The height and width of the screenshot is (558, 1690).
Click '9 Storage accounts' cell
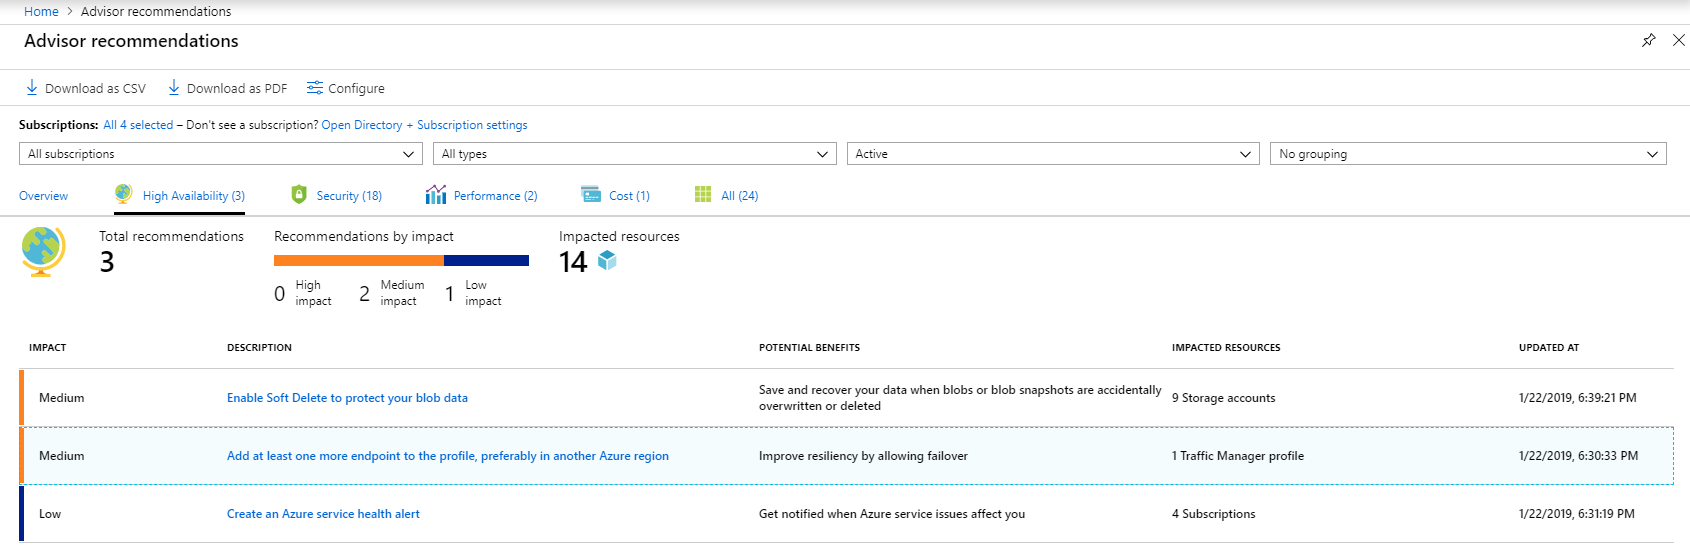[x=1224, y=398]
